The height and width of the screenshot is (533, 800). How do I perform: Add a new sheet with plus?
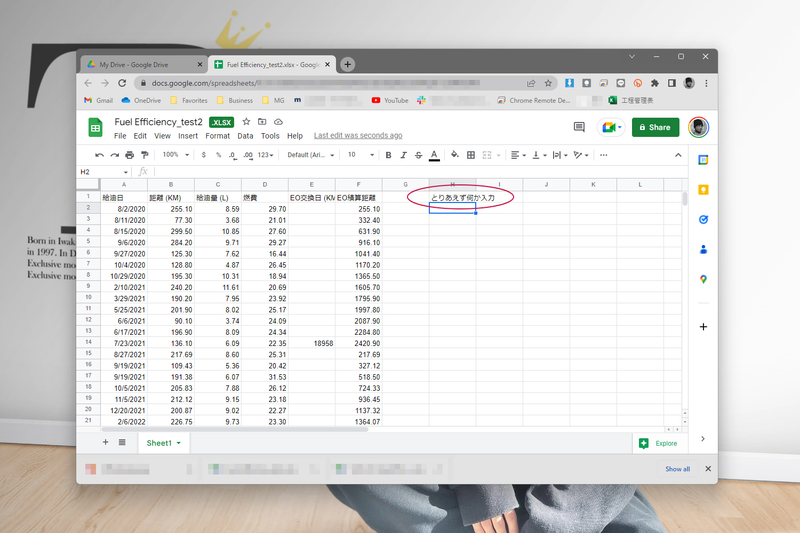point(106,442)
